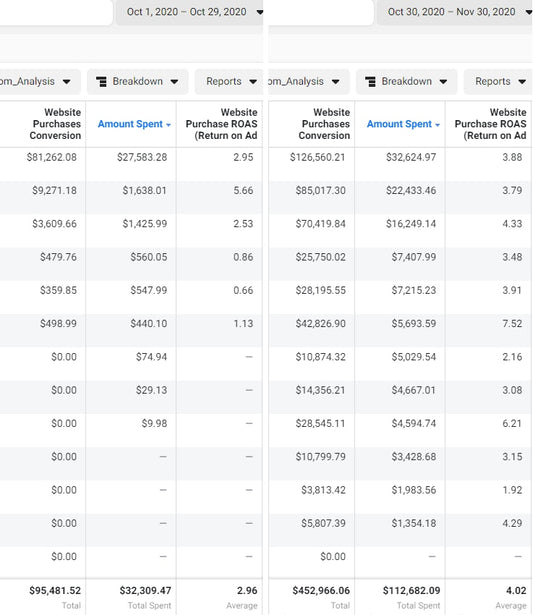Open the Oct 1 – Oct 29, 2020 date range

[190, 12]
